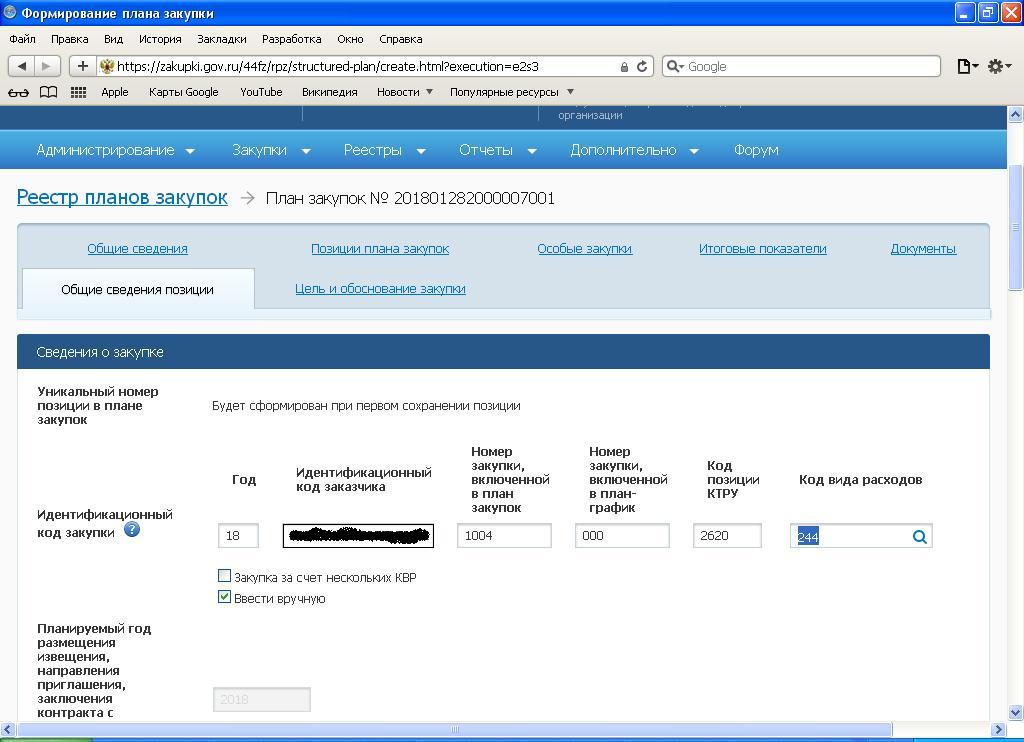Expand the Реестры navigation dropdown
Screen dimensions: 1024x742
(384, 150)
